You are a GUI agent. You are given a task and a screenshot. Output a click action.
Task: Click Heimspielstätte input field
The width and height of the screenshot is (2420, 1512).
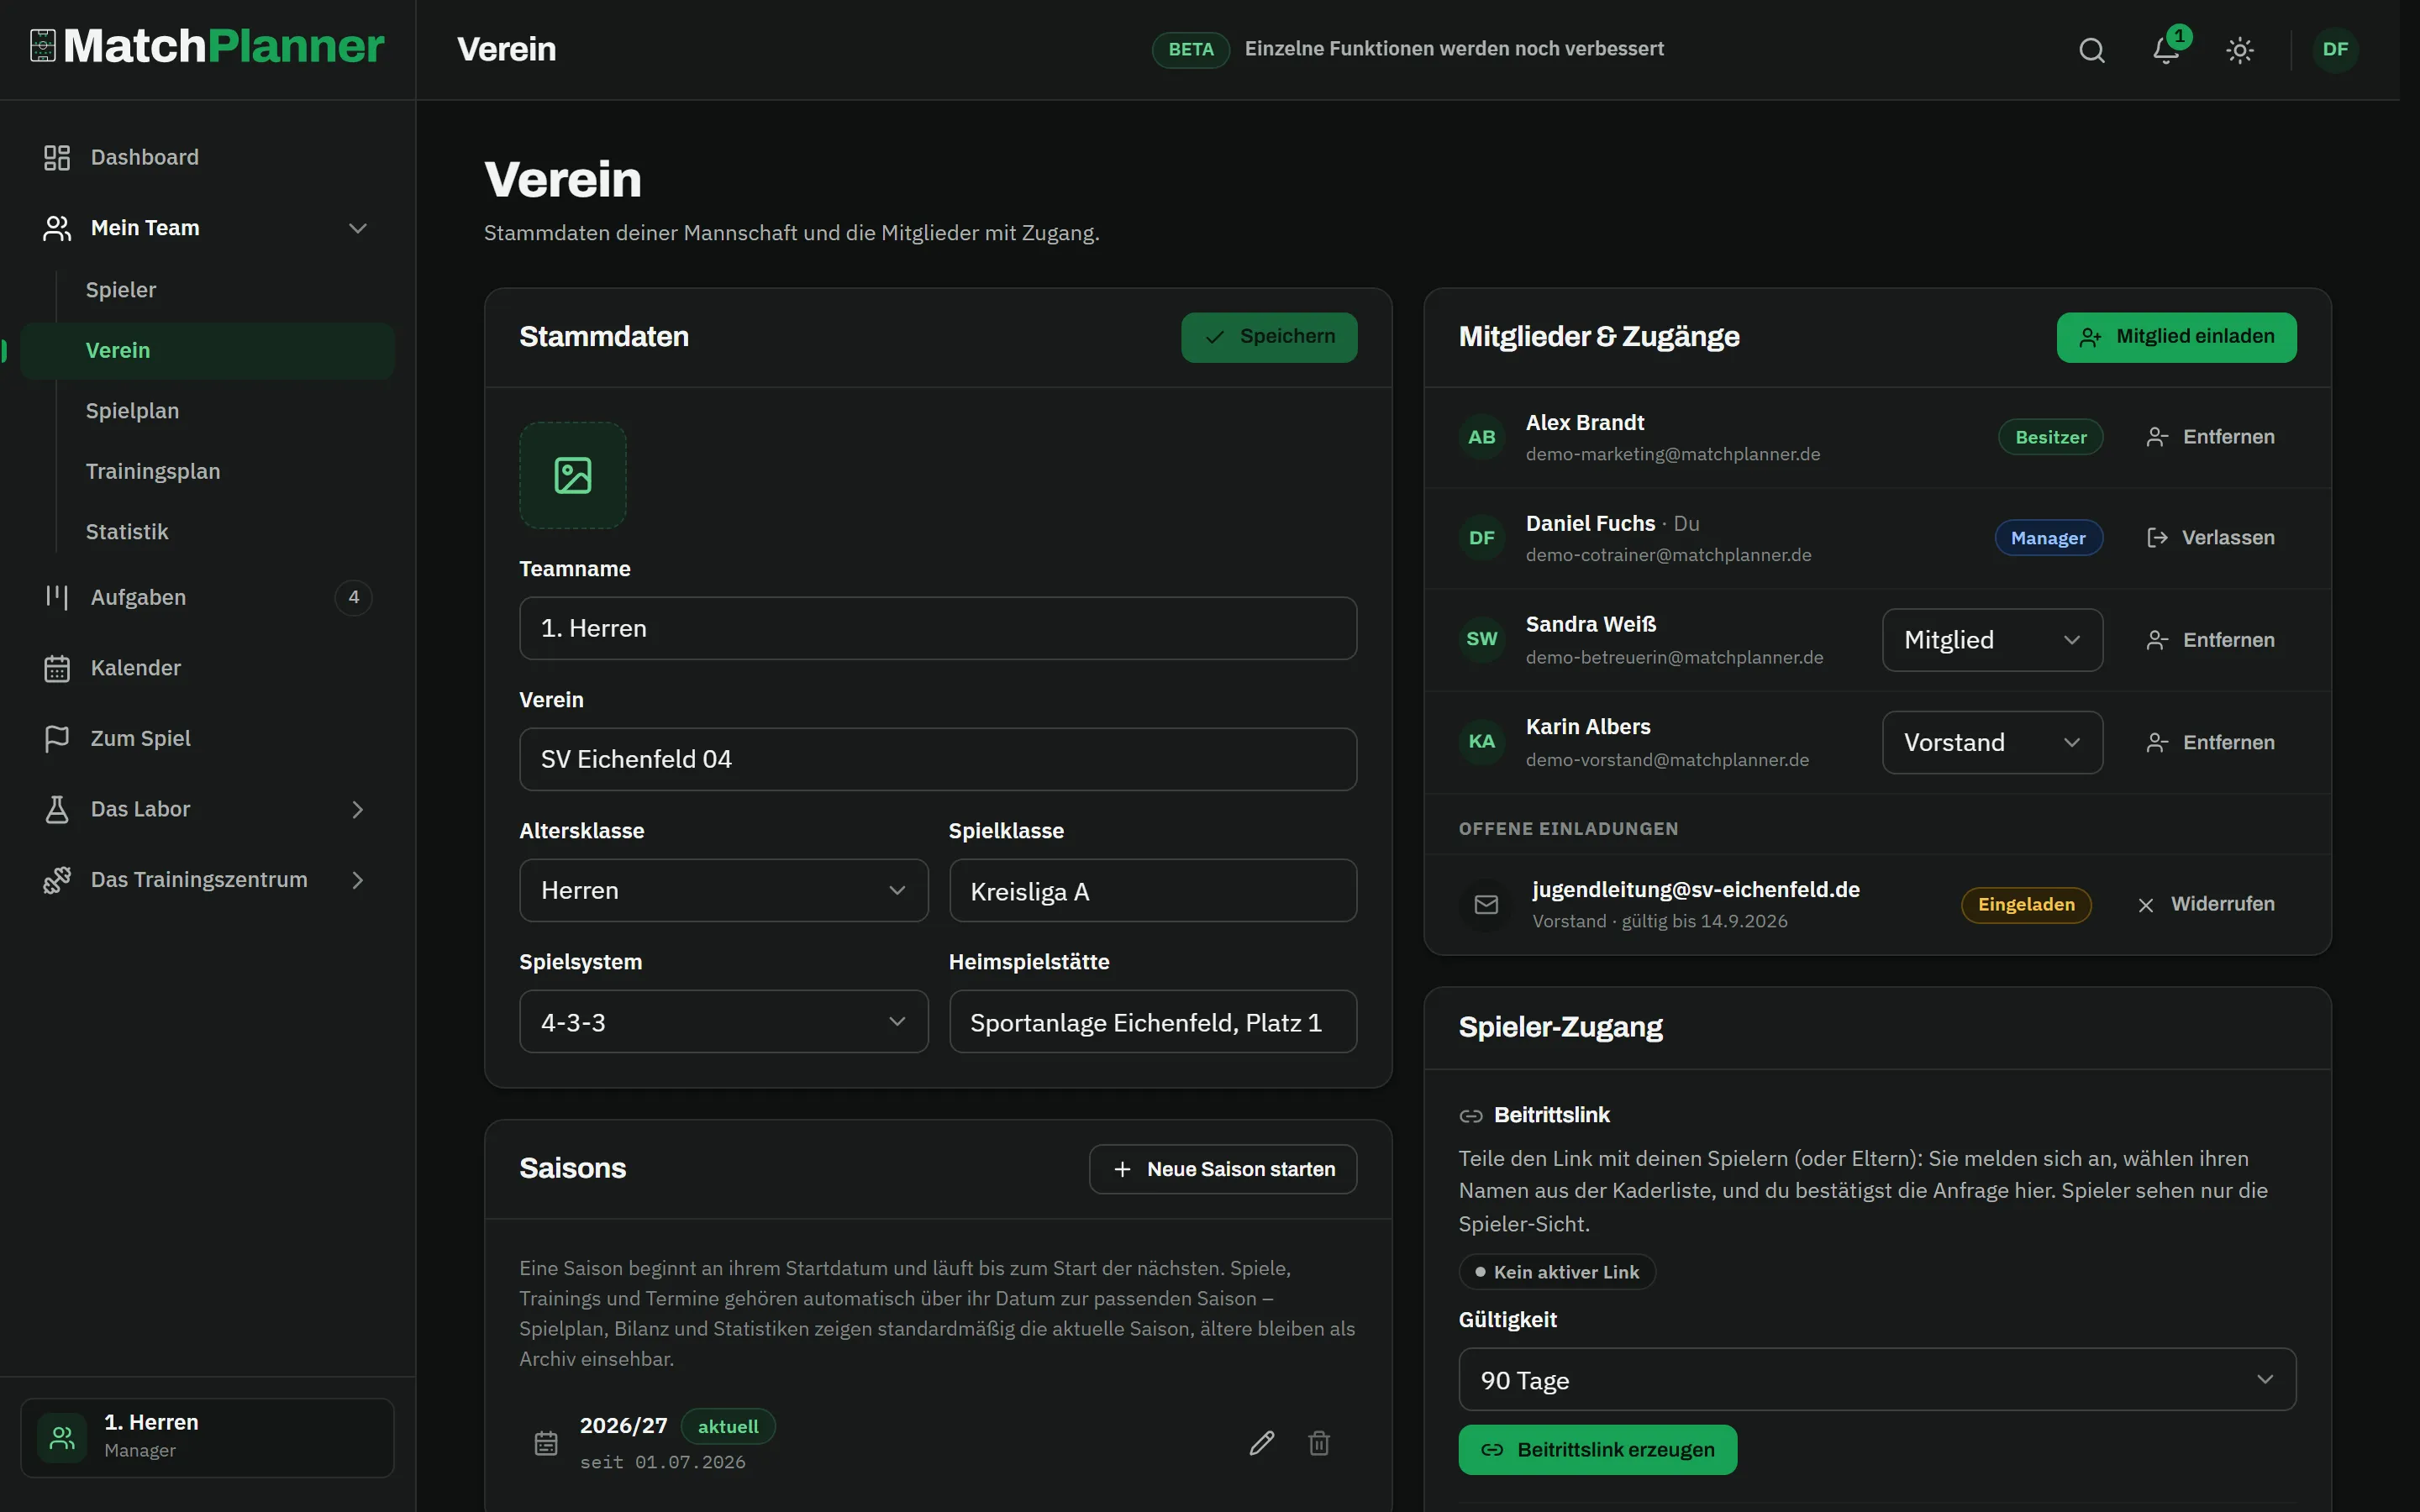1153,1022
